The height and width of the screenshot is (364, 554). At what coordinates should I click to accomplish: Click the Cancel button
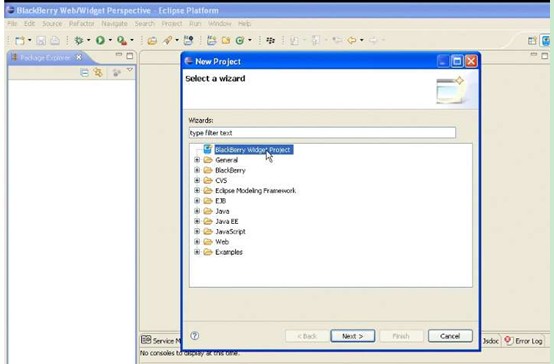tap(450, 336)
